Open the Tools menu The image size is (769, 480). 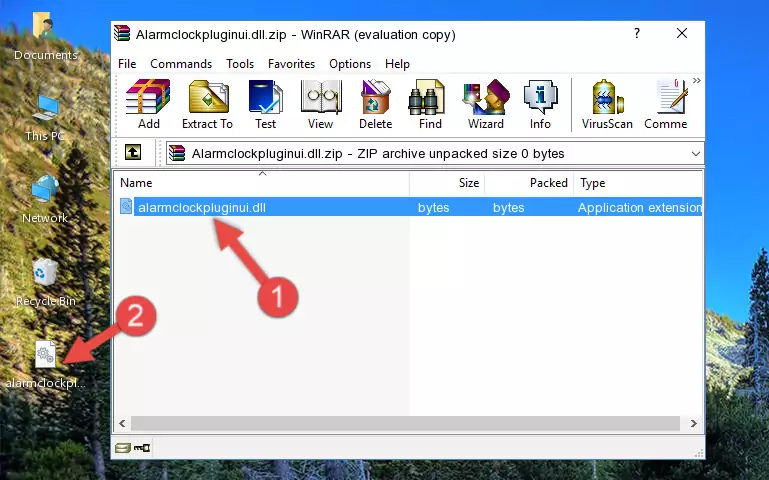[240, 64]
